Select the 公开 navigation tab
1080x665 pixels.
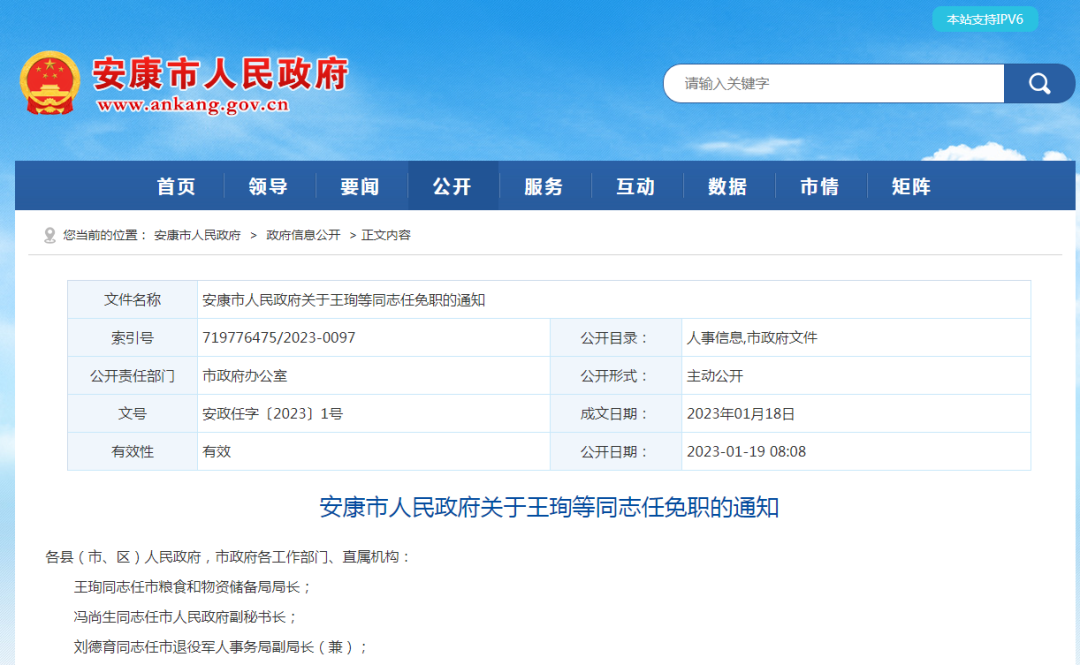(452, 187)
